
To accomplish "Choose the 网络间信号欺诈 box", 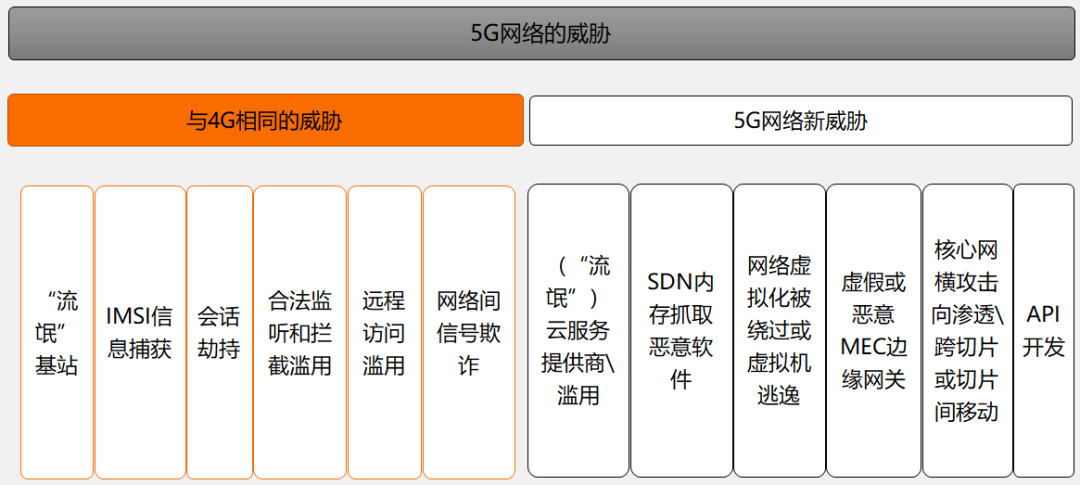I will click(469, 332).
